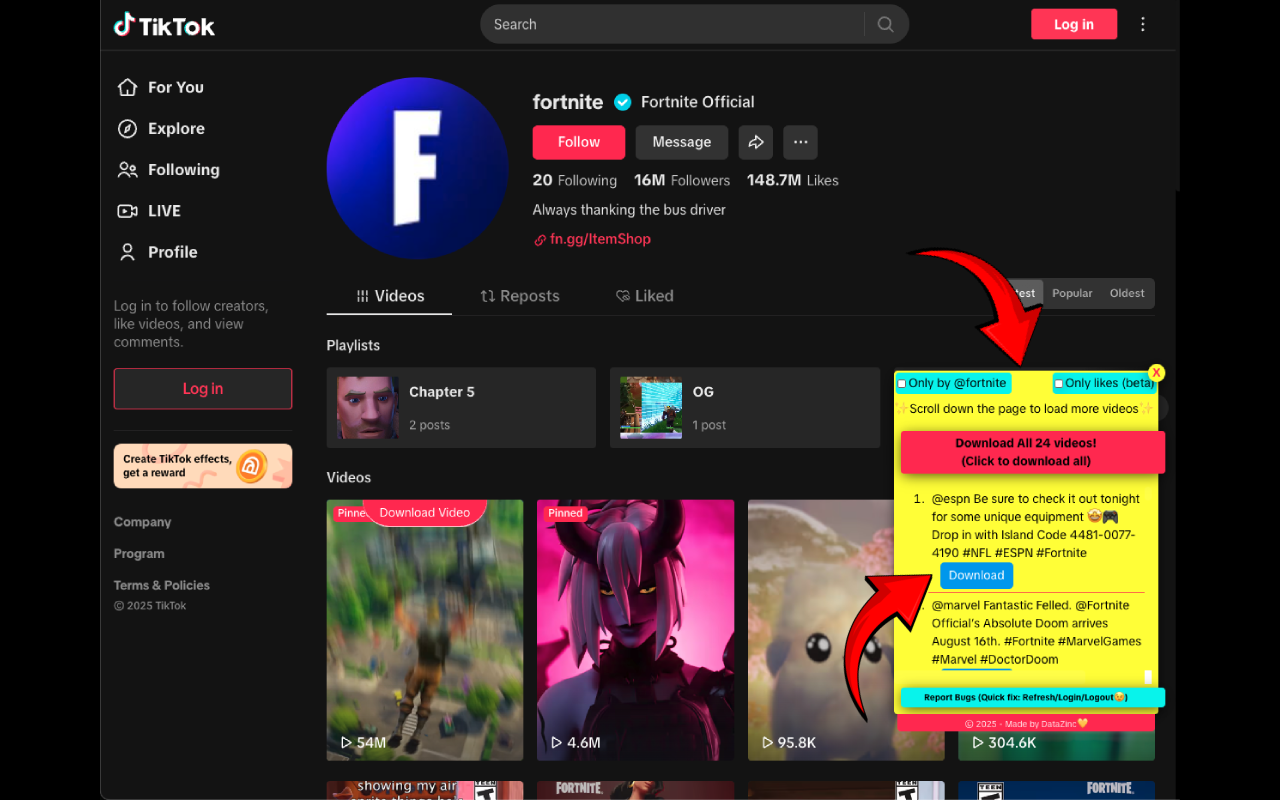Click the share arrow icon on profile
Image resolution: width=1280 pixels, height=800 pixels.
pyautogui.click(x=756, y=142)
